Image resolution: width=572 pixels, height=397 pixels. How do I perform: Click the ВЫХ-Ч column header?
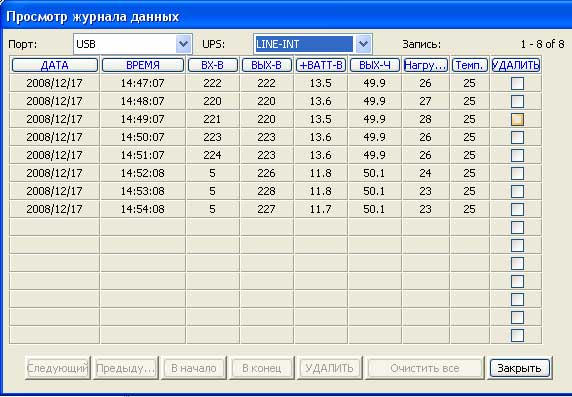click(x=375, y=65)
